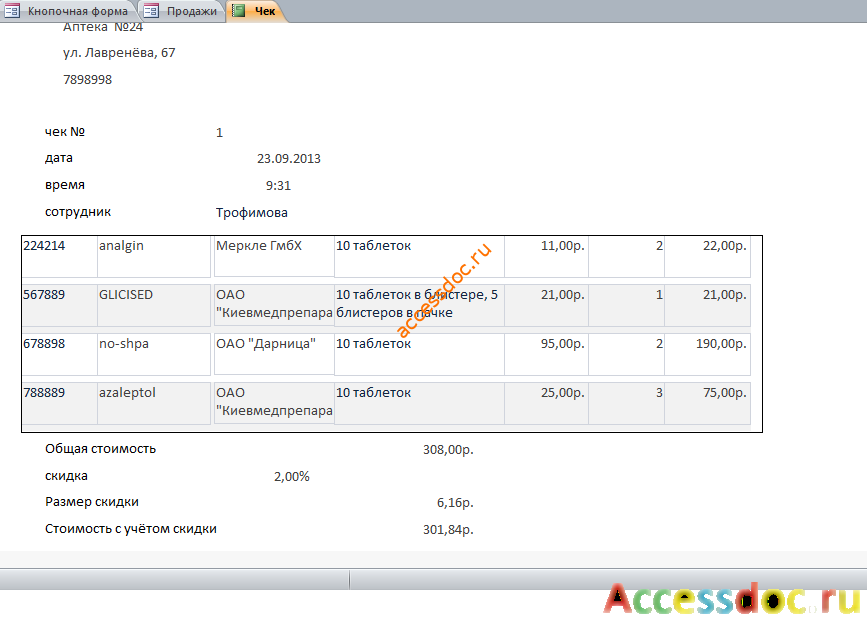Click the discount amount 6,16р.
This screenshot has width=867, height=620.
(455, 503)
